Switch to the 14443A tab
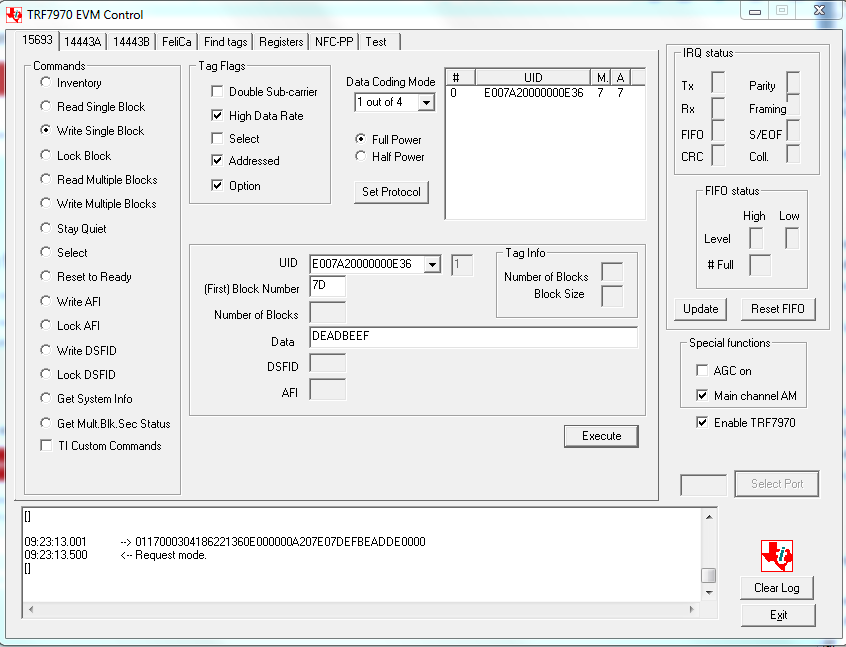 (x=83, y=42)
